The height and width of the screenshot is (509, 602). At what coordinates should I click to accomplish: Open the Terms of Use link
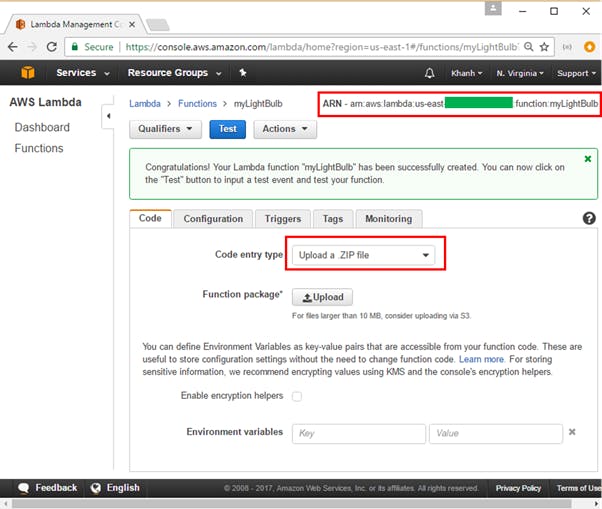tap(579, 488)
